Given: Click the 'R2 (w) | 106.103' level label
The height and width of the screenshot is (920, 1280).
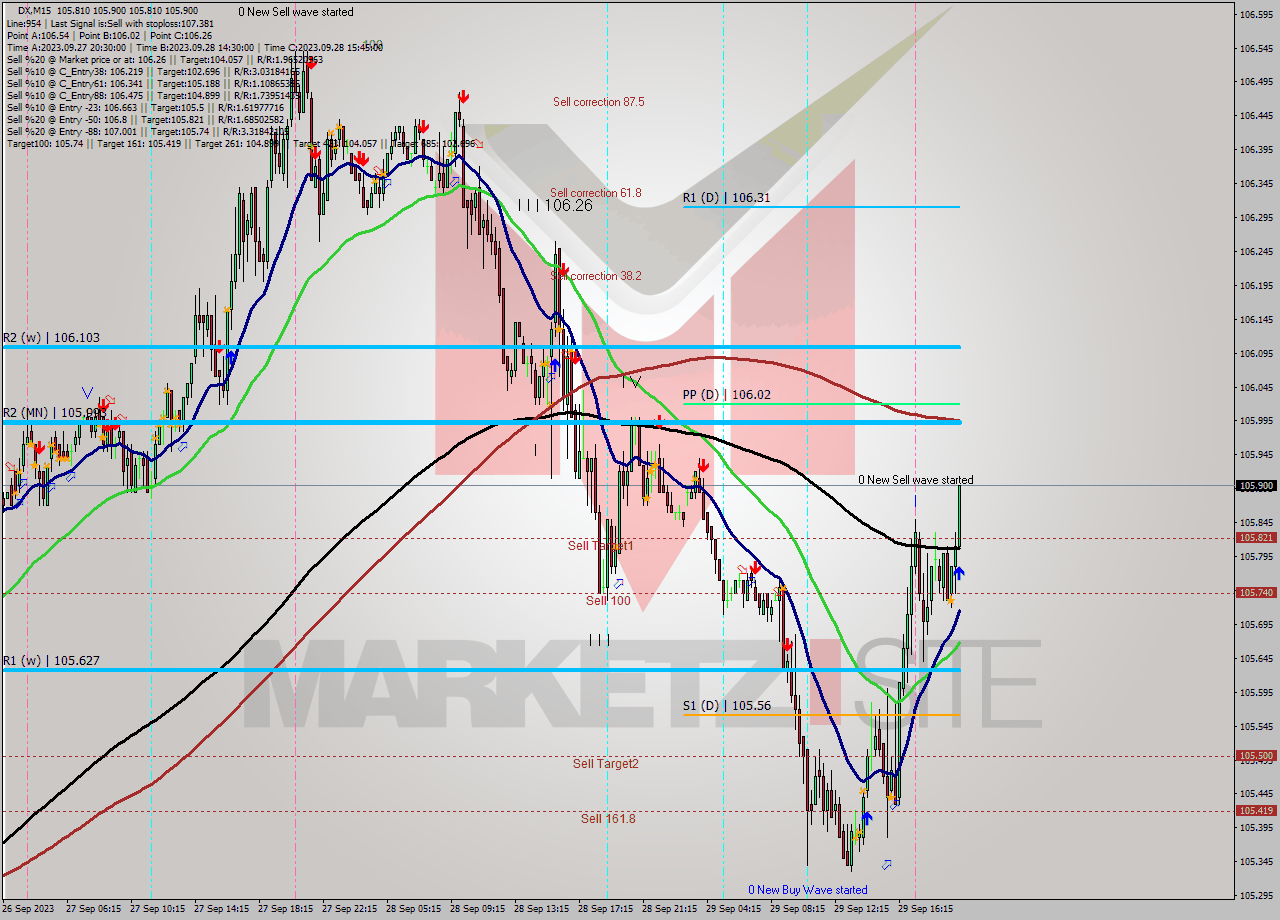Looking at the screenshot, I should (x=51, y=339).
